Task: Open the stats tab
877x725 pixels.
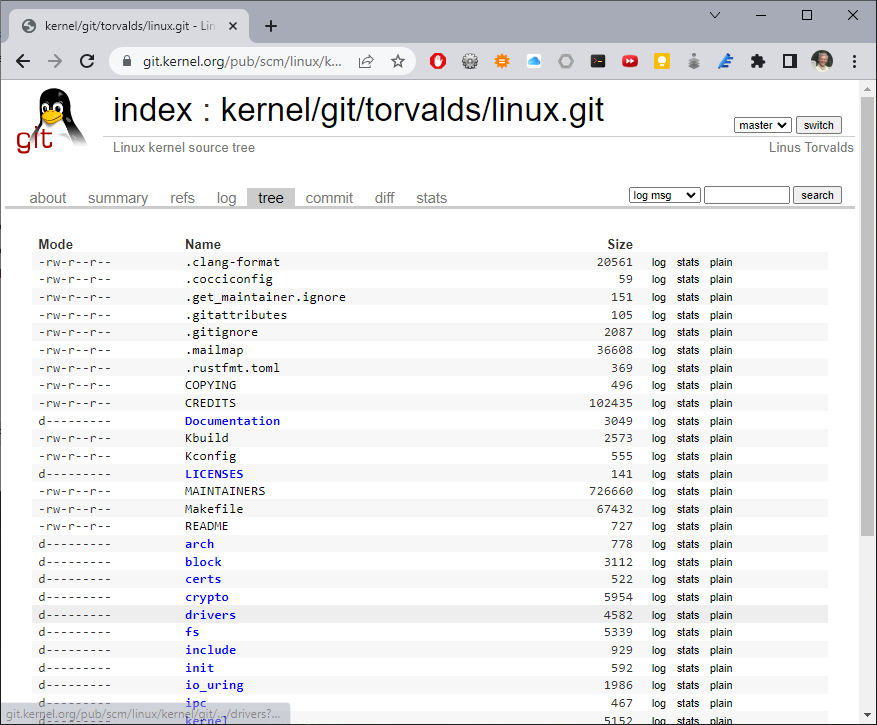Action: 431,197
